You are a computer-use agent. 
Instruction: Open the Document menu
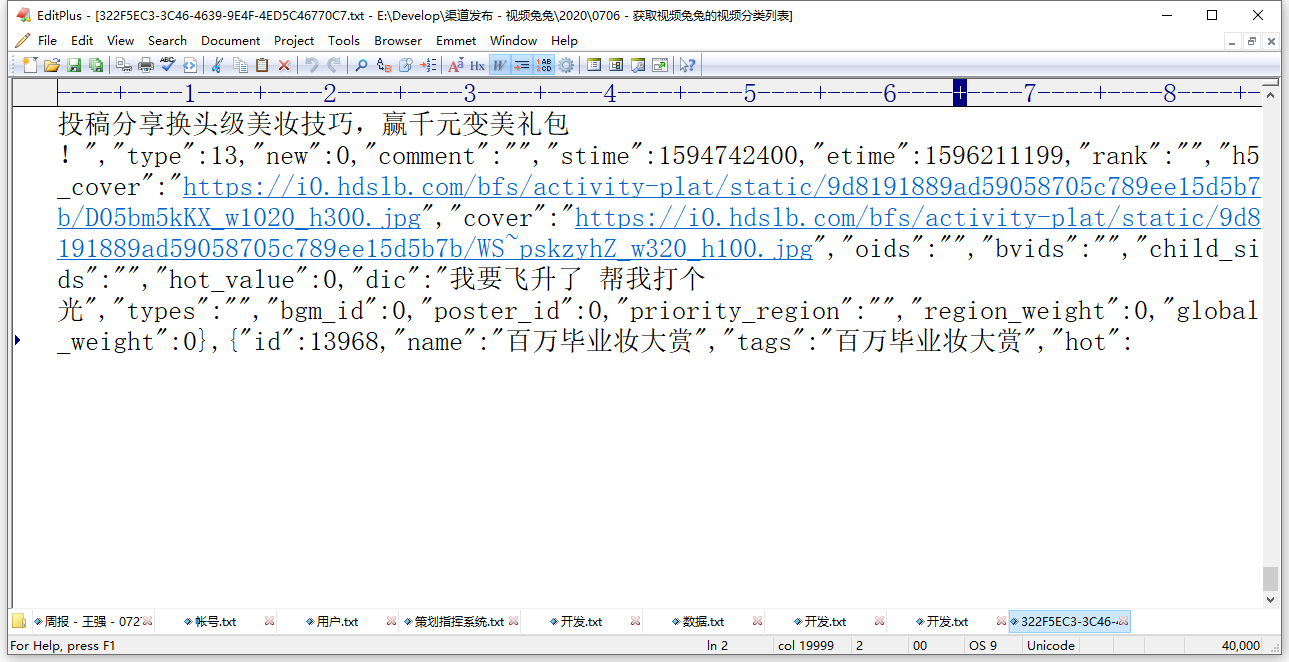click(x=230, y=40)
